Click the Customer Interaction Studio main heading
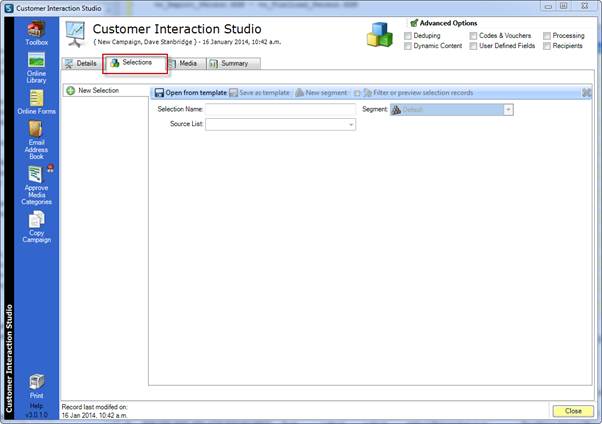 177,29
